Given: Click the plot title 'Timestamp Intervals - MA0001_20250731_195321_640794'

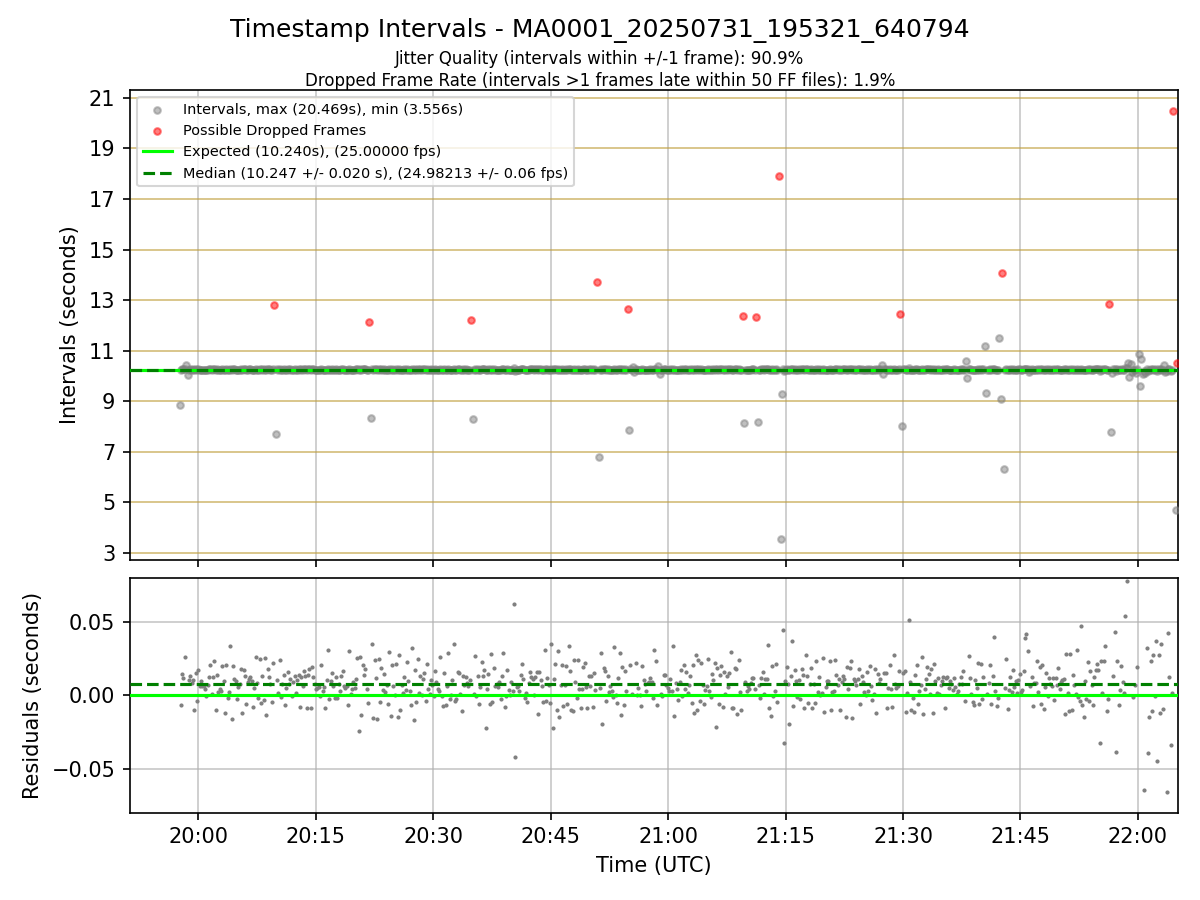Looking at the screenshot, I should click(x=599, y=29).
